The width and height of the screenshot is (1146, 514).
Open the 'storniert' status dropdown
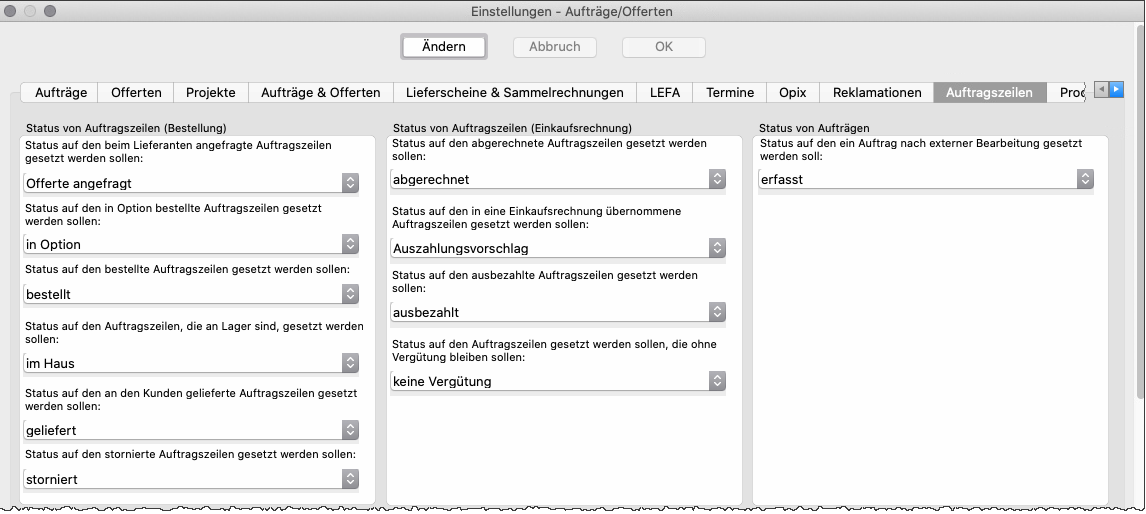click(x=191, y=479)
